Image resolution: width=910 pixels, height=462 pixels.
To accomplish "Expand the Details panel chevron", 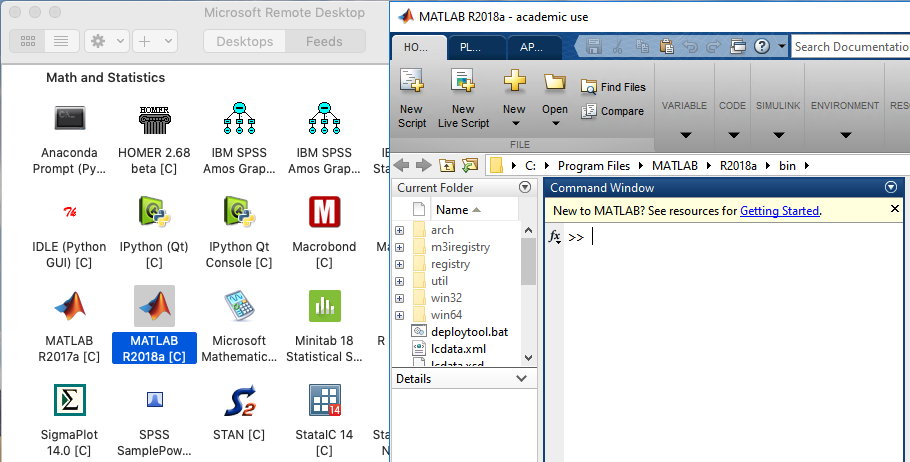I will click(521, 378).
